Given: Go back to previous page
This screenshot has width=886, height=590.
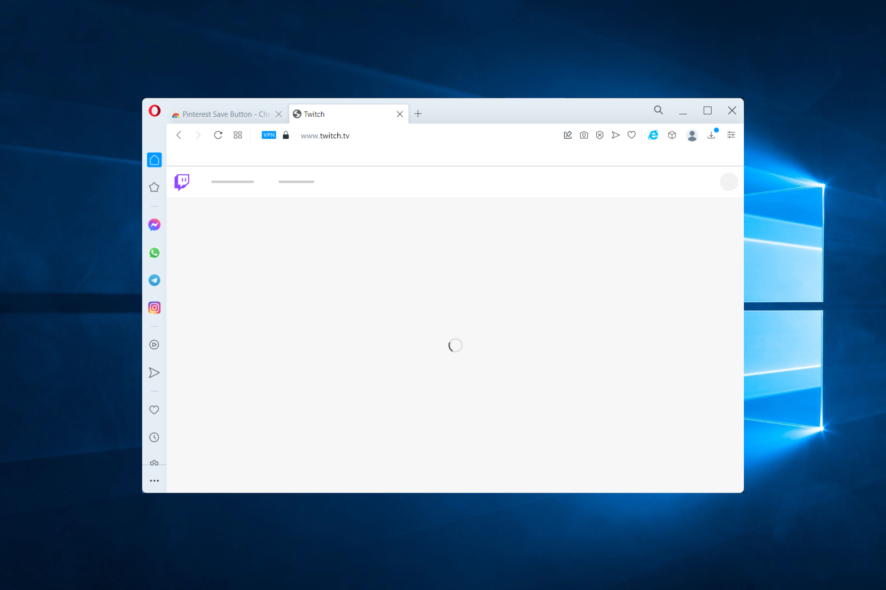Looking at the screenshot, I should point(179,135).
